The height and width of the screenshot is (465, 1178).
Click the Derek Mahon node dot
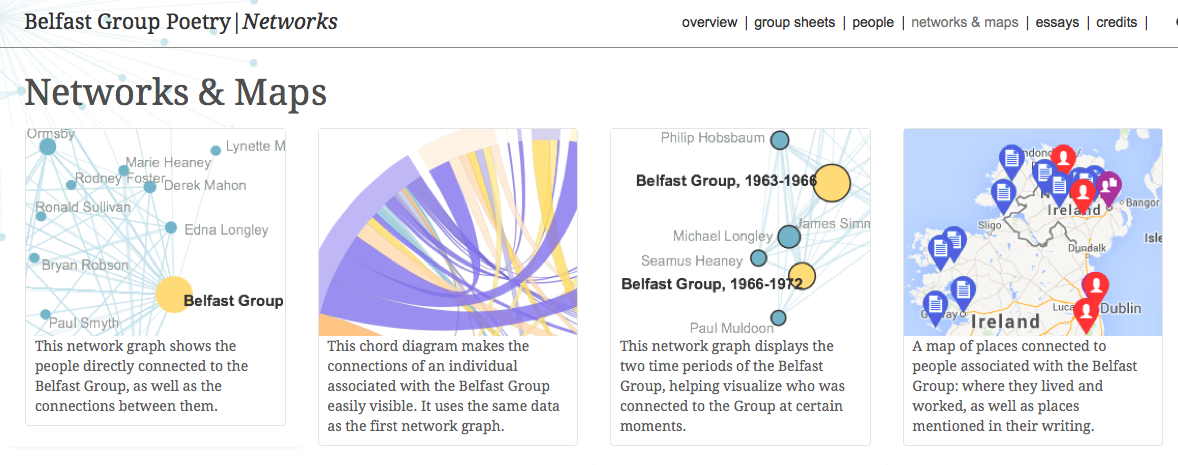(150, 186)
